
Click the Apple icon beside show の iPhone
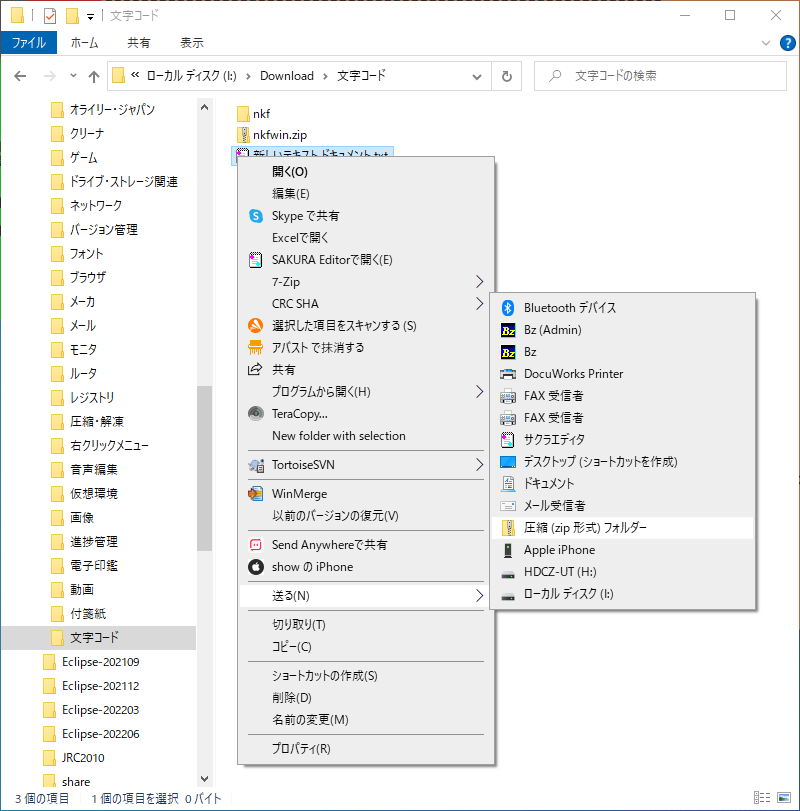[x=255, y=567]
